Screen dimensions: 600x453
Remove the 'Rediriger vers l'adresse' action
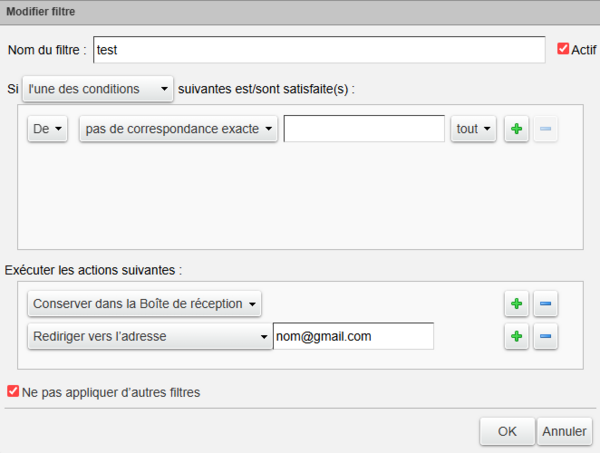[x=545, y=336]
